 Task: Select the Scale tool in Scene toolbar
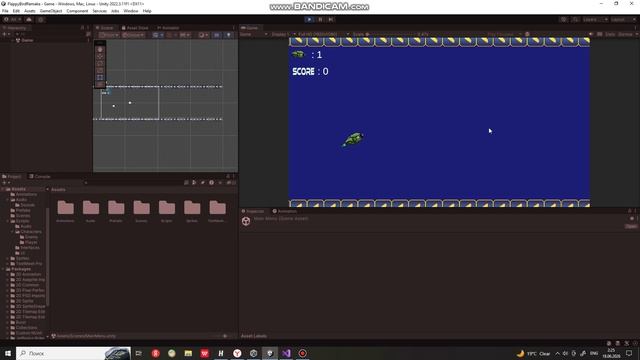pyautogui.click(x=100, y=70)
